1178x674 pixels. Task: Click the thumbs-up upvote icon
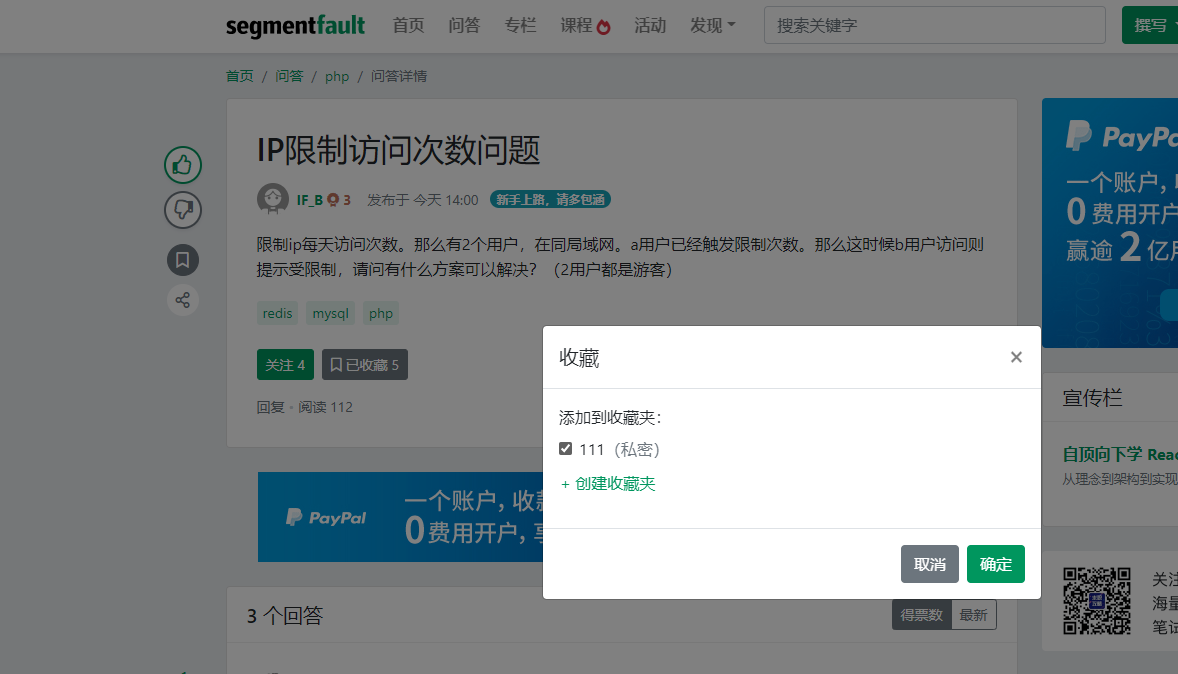(x=183, y=165)
